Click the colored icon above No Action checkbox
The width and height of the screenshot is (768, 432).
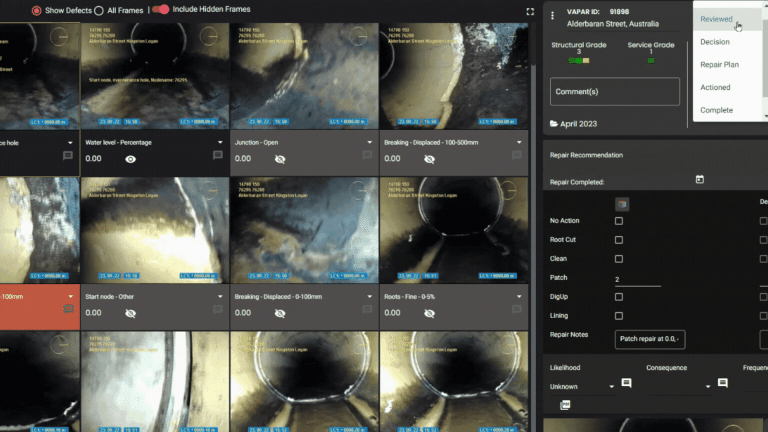tap(622, 204)
